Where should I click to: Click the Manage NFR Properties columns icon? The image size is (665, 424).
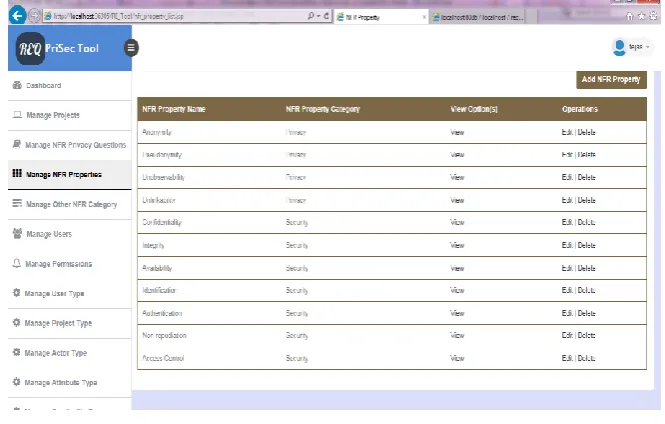coord(17,173)
